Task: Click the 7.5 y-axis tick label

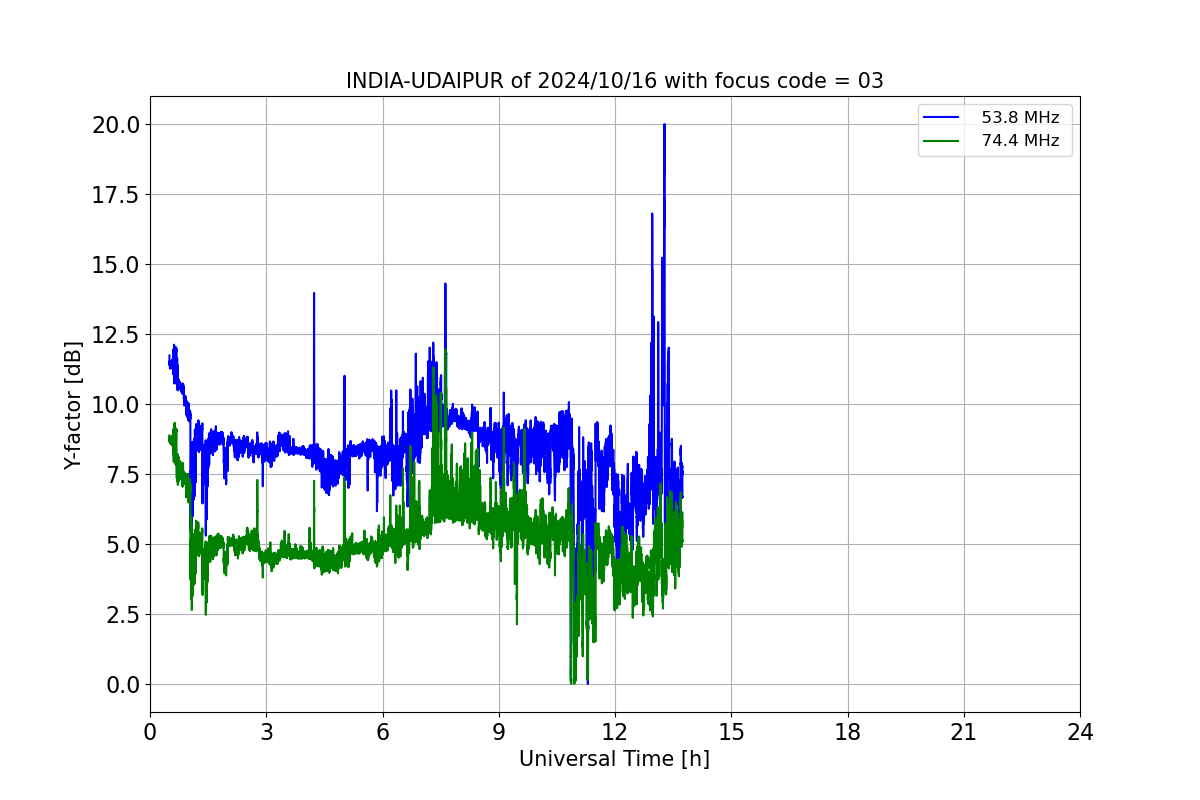Action: pos(123,474)
